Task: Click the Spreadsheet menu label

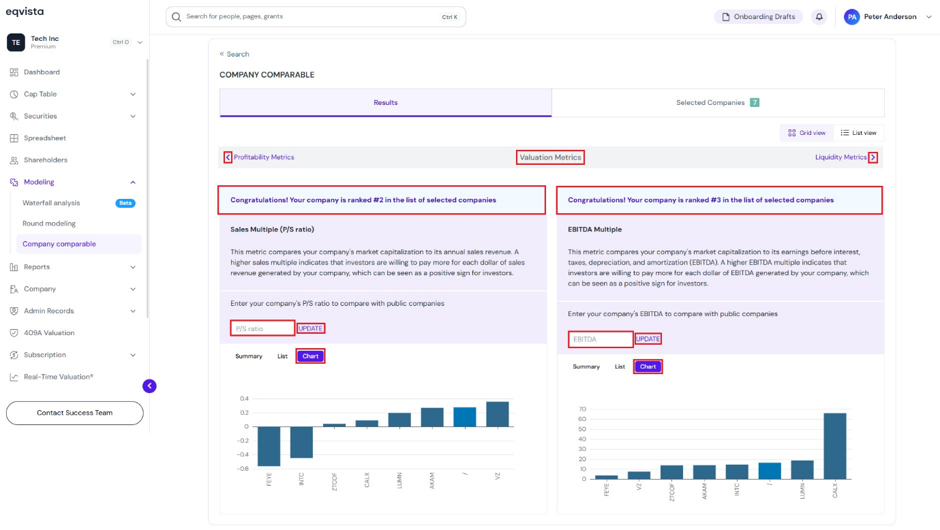Action: (x=45, y=138)
